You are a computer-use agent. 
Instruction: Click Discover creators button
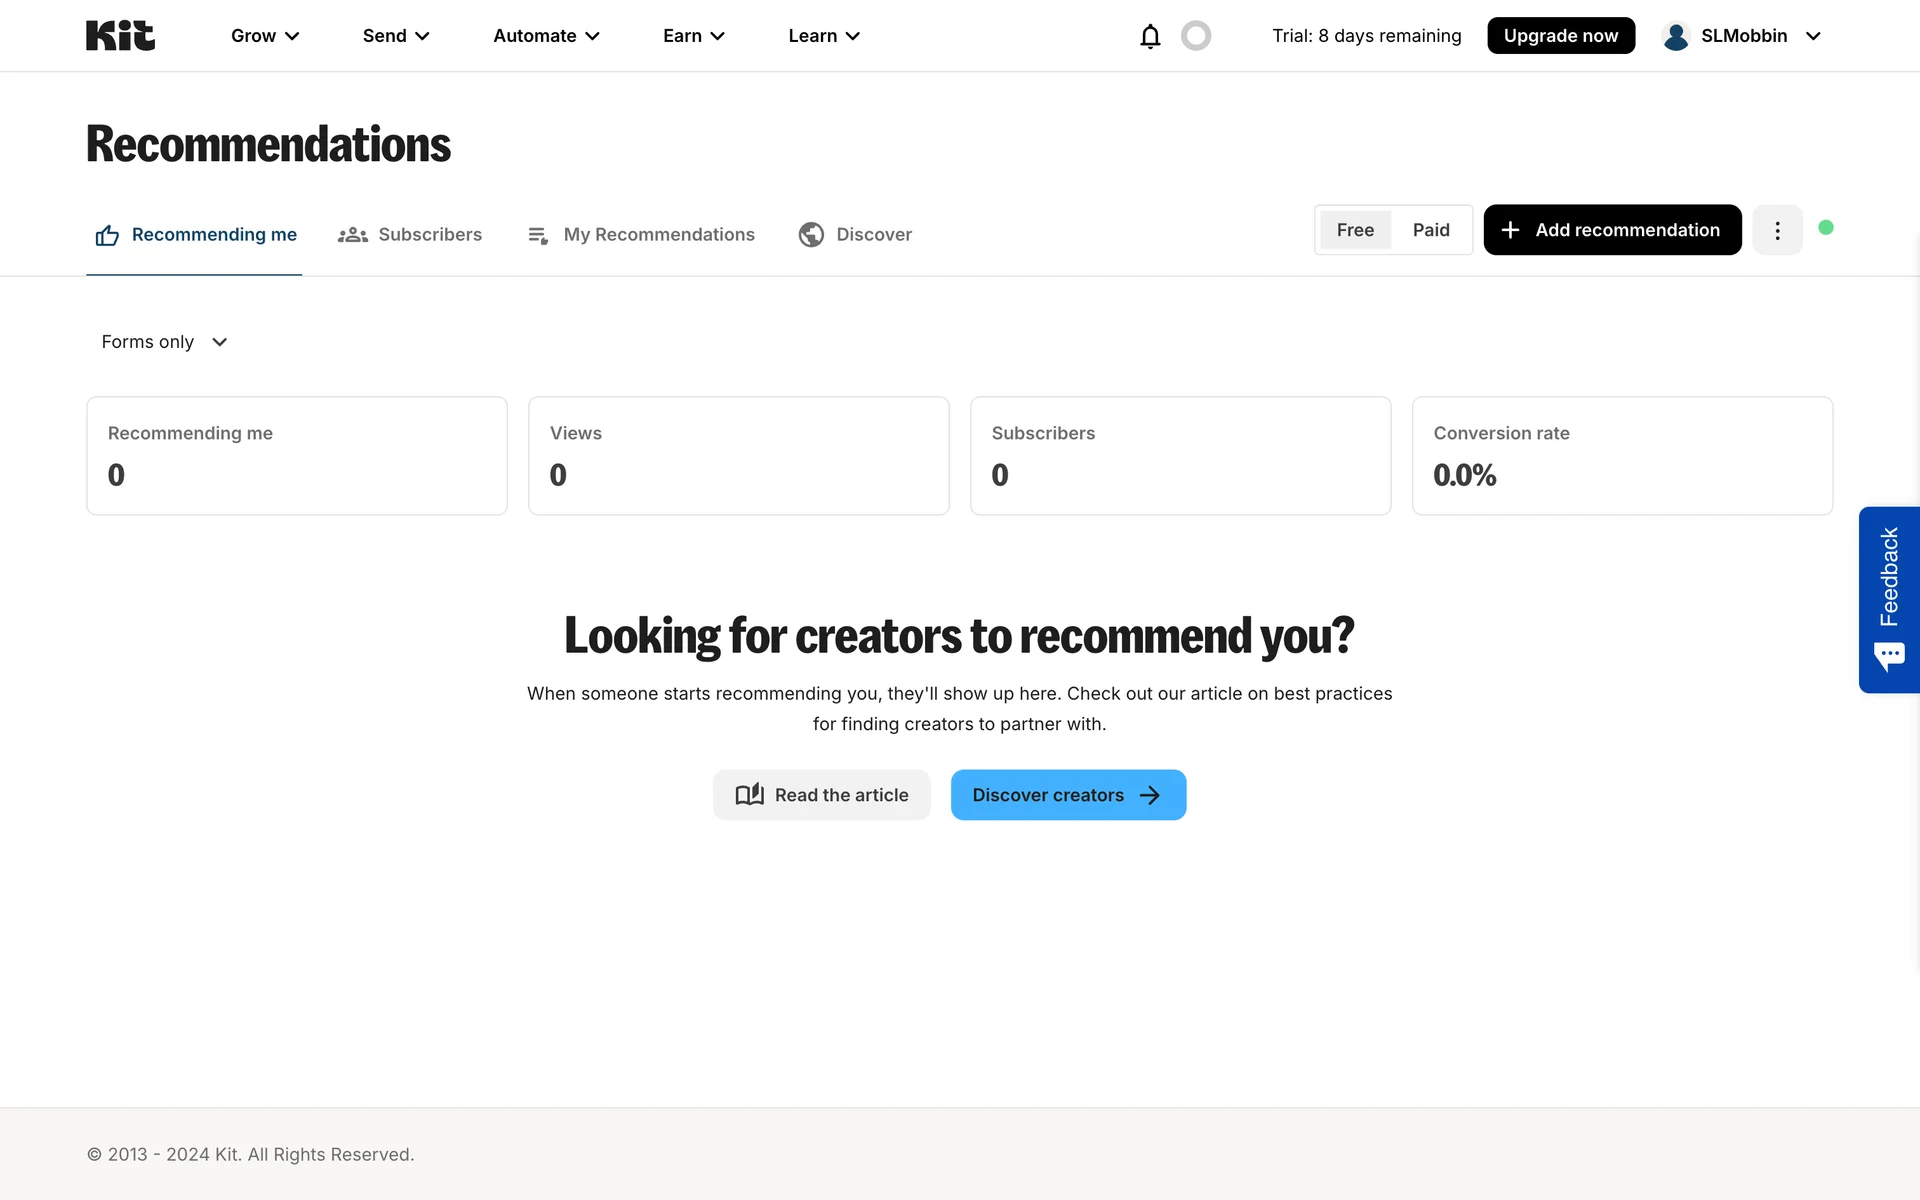pyautogui.click(x=1068, y=795)
